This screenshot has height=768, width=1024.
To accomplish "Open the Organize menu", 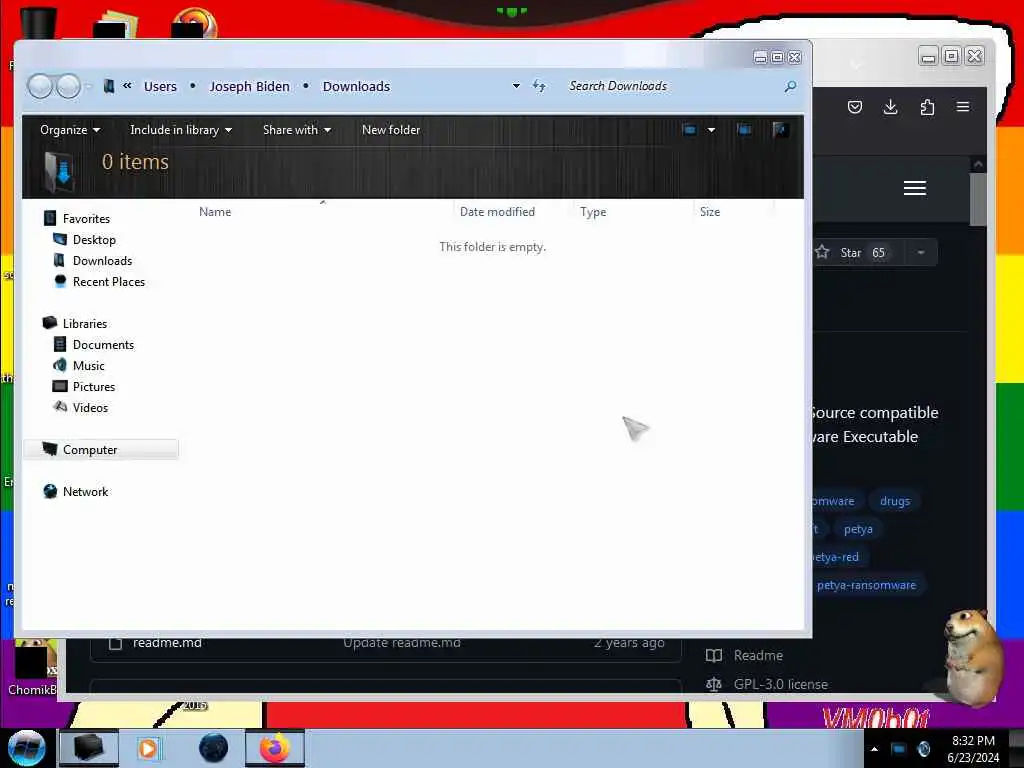I will coord(70,129).
